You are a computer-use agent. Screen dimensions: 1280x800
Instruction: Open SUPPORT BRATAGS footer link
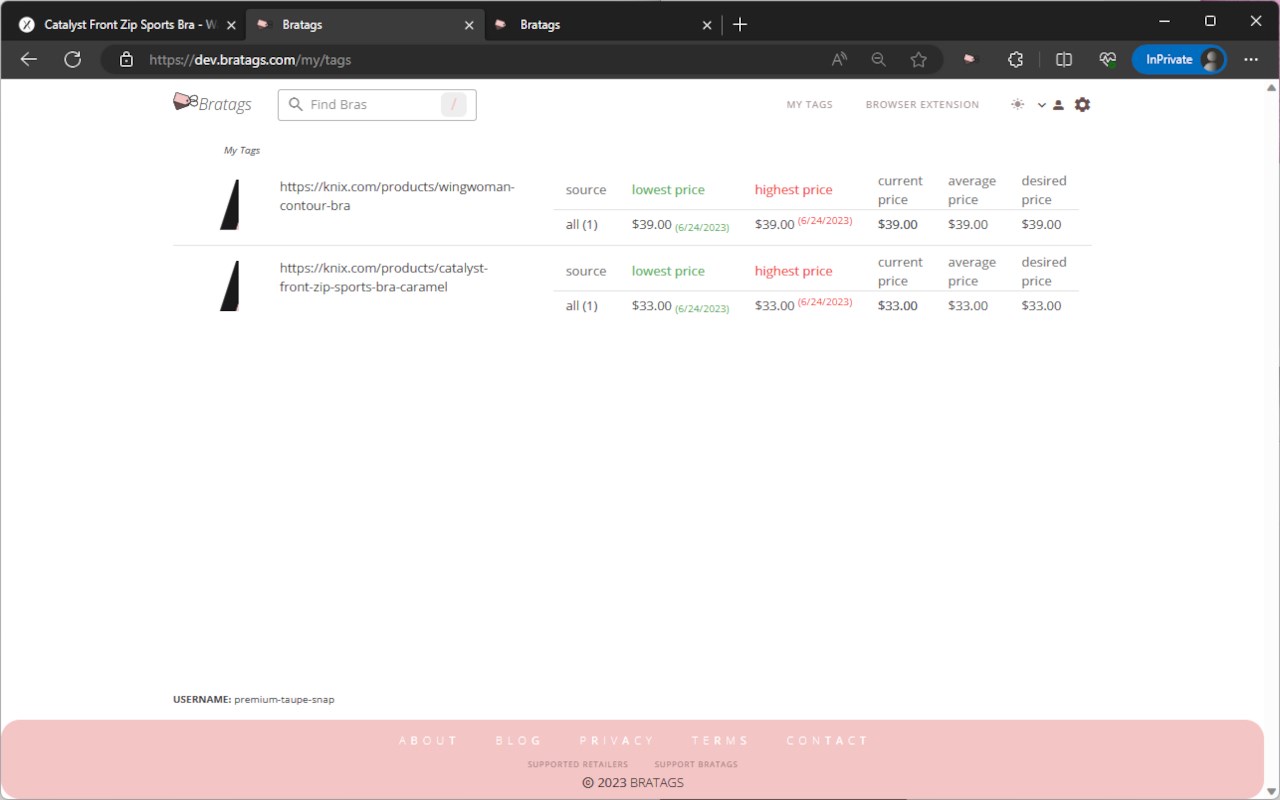pos(696,765)
